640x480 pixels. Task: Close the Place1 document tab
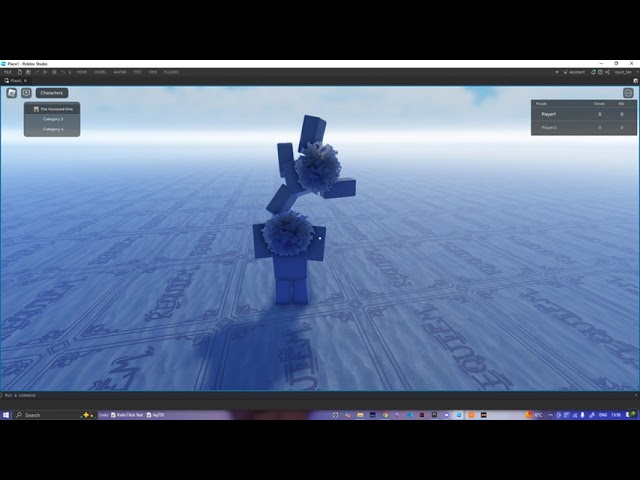25,81
